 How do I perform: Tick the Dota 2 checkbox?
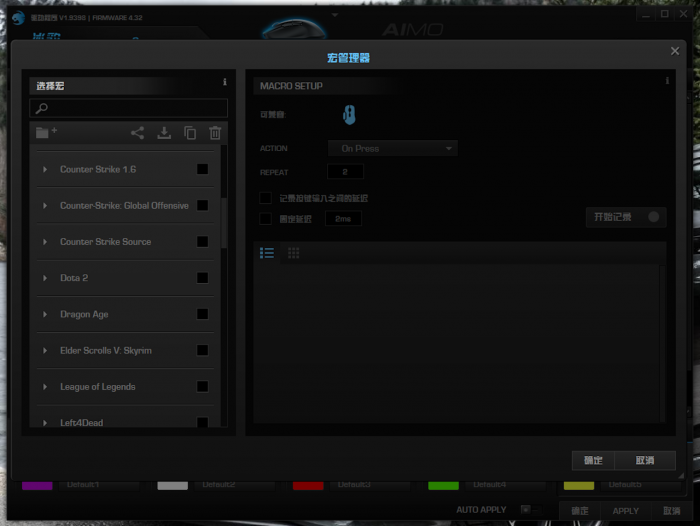[203, 278]
